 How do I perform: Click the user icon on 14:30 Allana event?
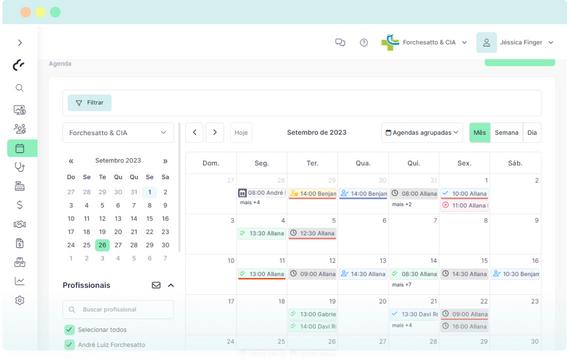coord(344,274)
